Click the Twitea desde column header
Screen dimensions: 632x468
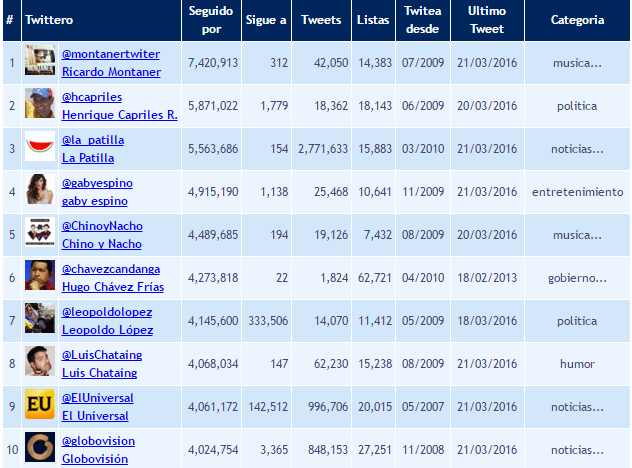(422, 20)
